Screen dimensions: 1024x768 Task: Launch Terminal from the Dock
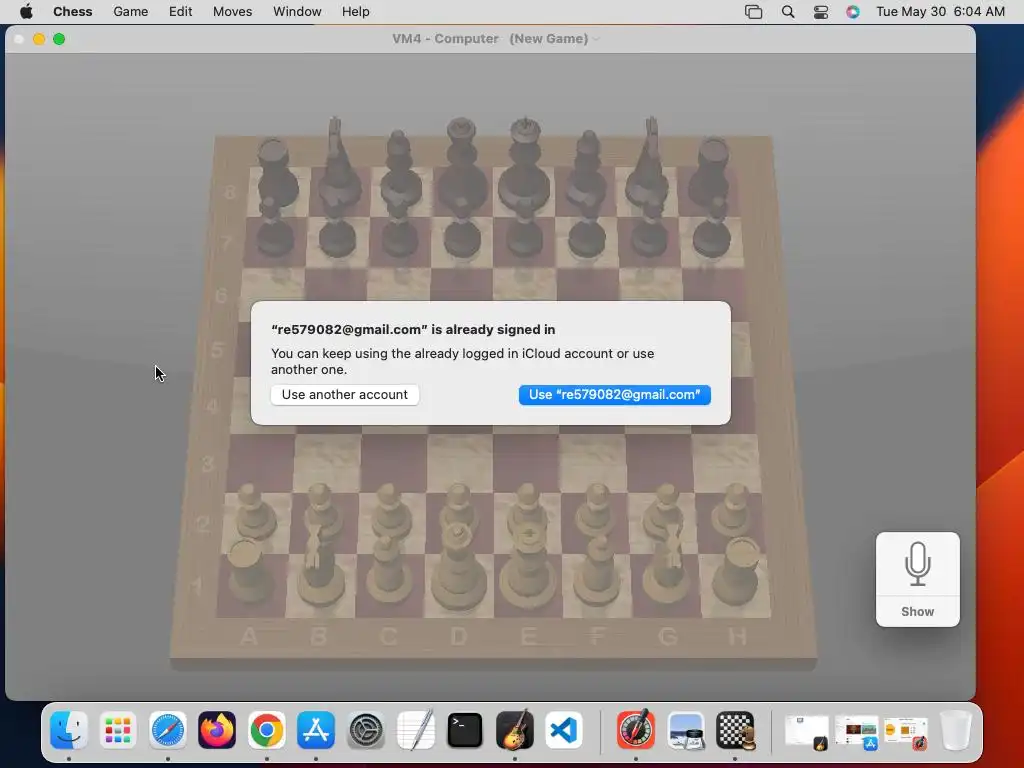tap(465, 729)
